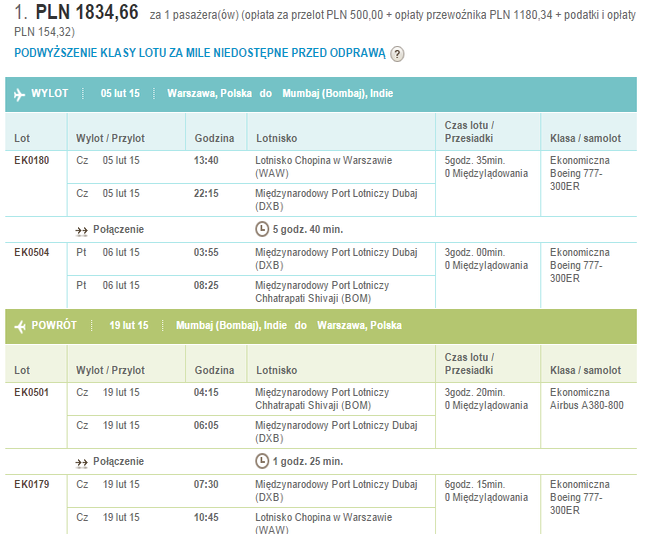Click Mumbaj (Bombaj), Indie in outbound header
Image resolution: width=650 pixels, height=534 pixels.
pos(337,94)
